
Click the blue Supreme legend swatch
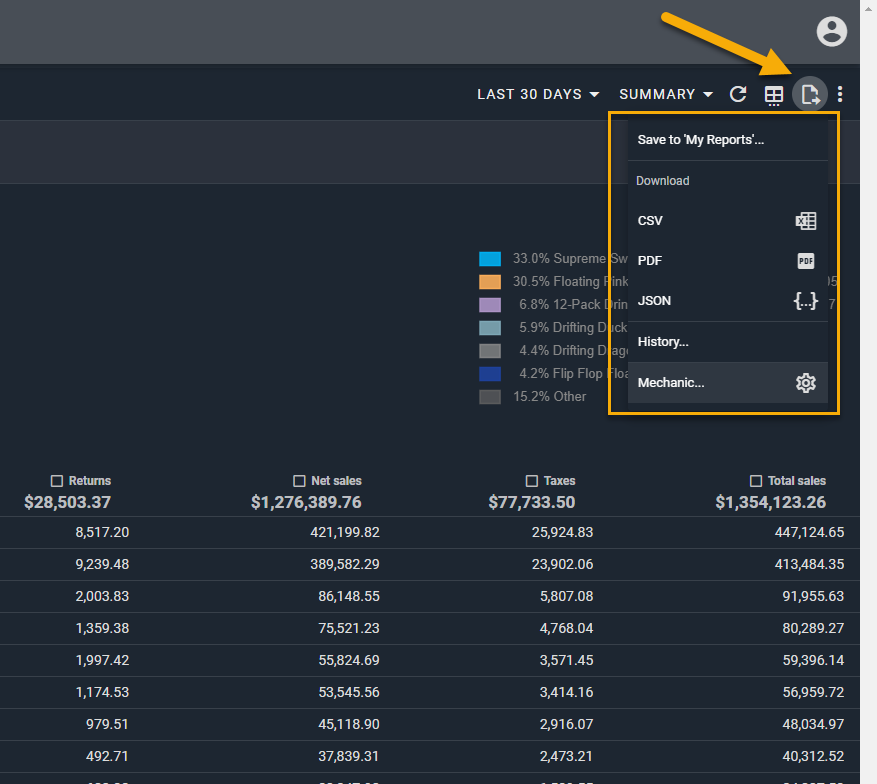tap(490, 259)
